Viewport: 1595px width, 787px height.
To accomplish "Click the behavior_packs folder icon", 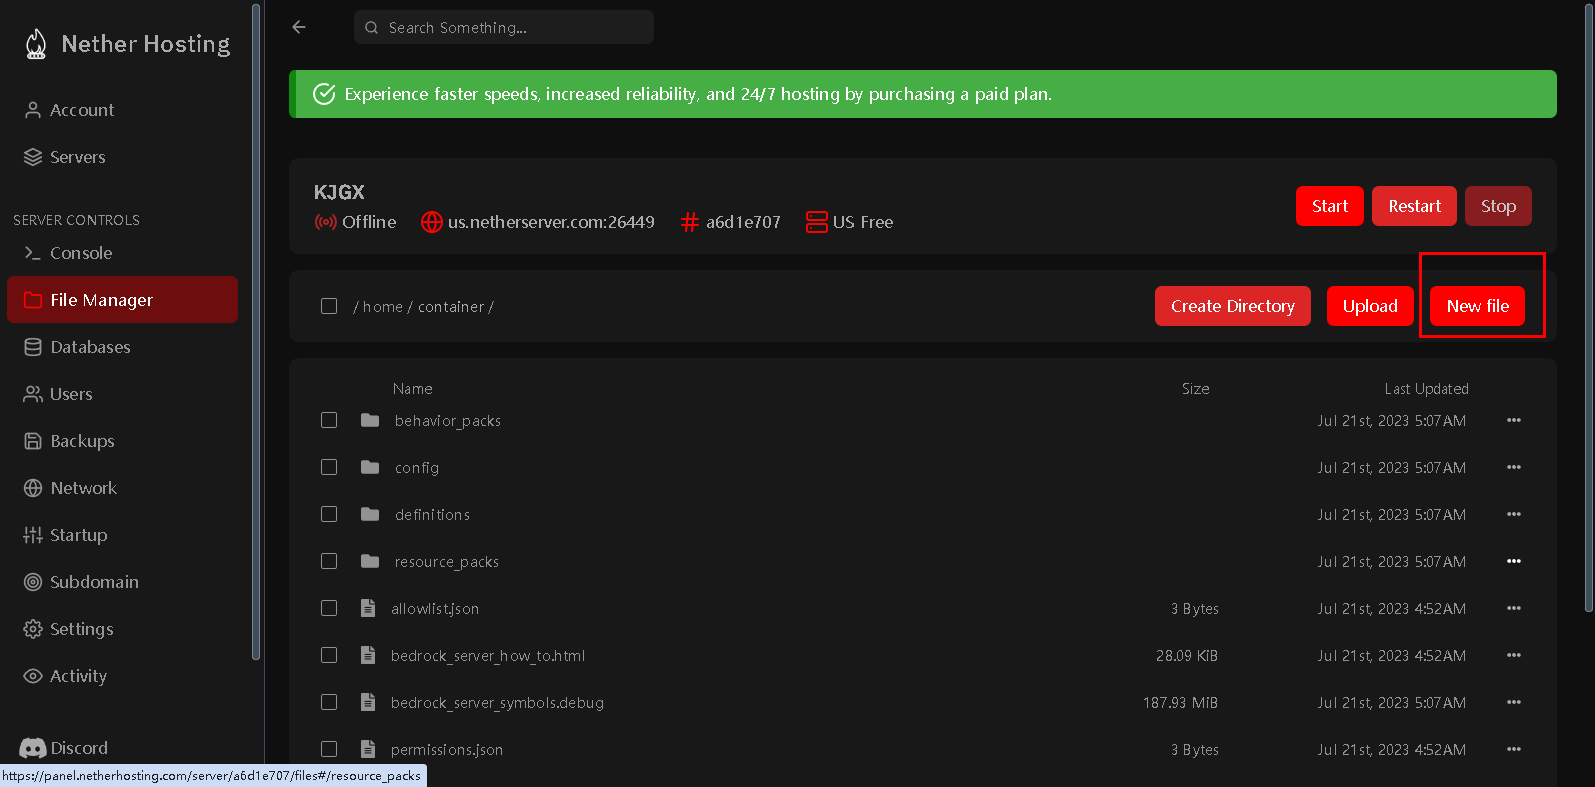I will click(370, 420).
